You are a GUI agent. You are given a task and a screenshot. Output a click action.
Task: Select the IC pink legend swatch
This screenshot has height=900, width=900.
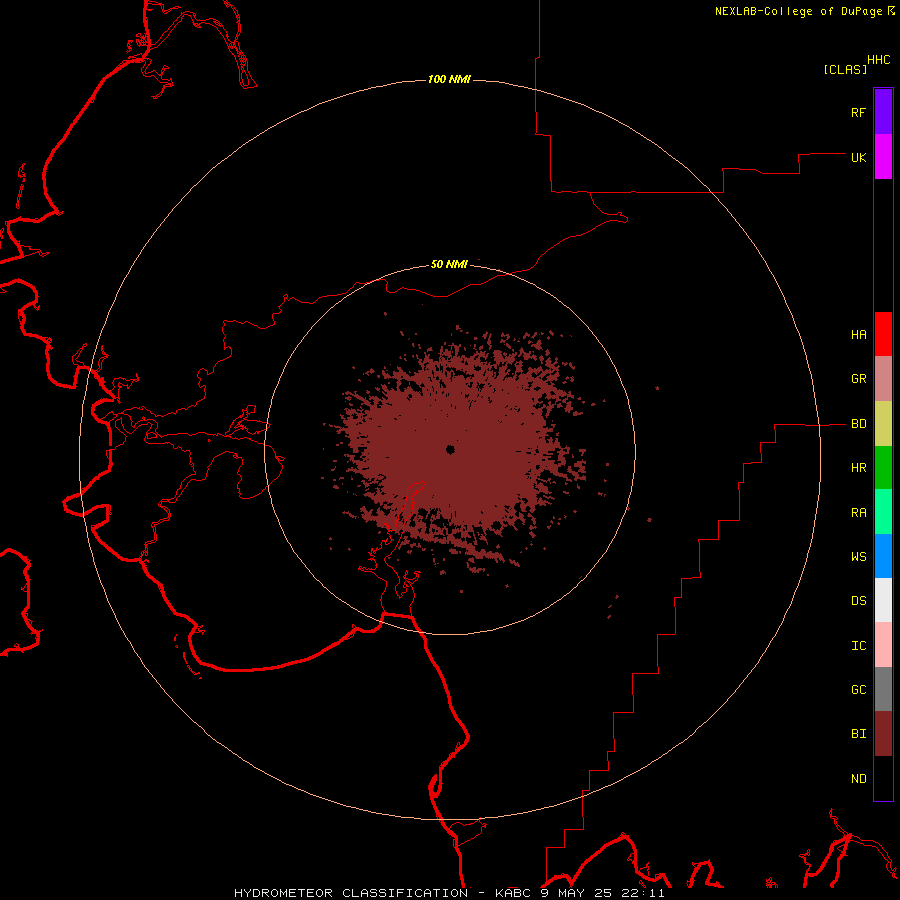883,645
